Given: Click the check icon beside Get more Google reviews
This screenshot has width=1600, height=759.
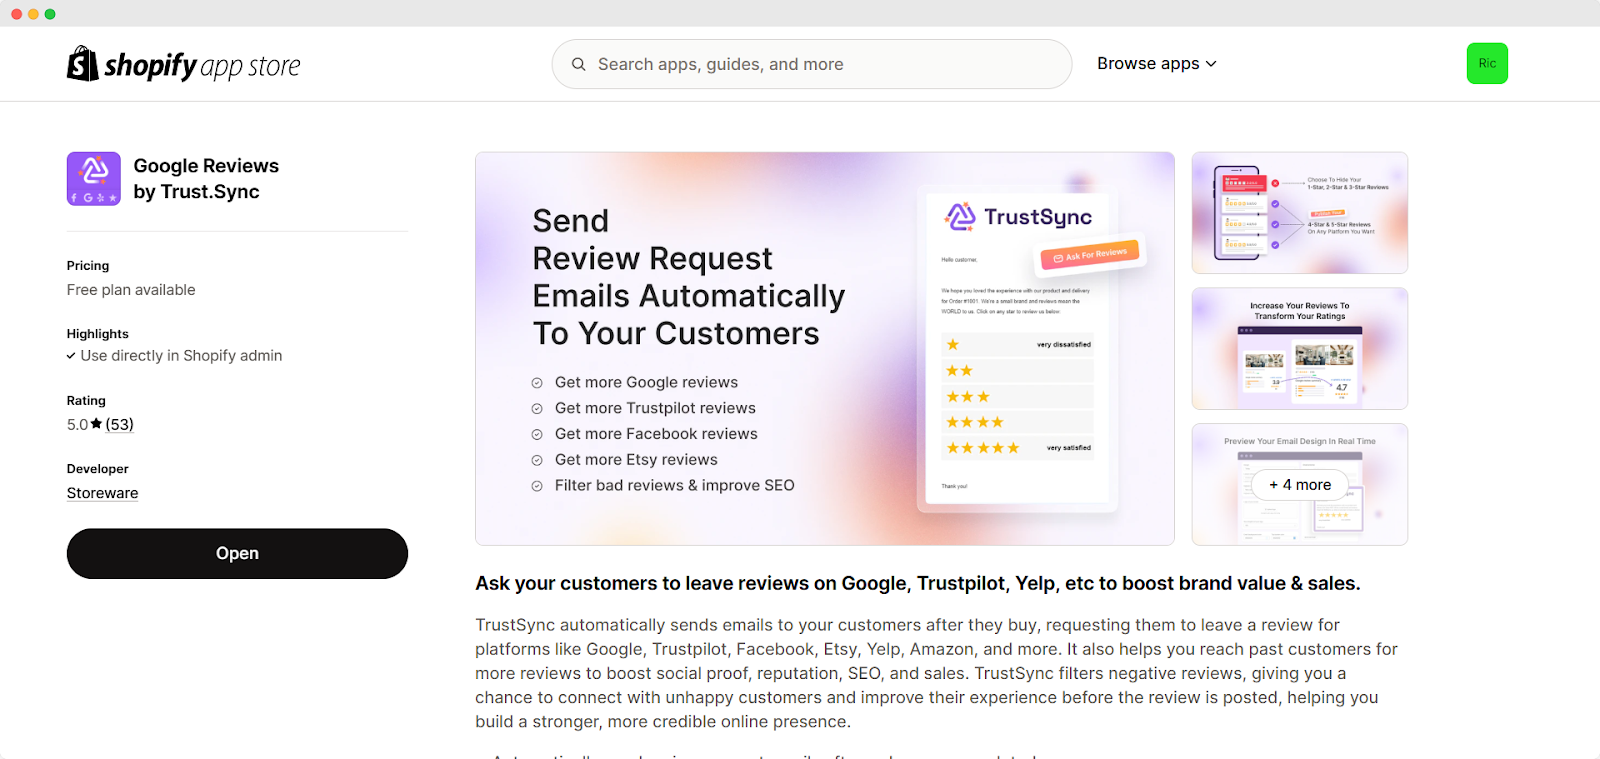Looking at the screenshot, I should (537, 383).
